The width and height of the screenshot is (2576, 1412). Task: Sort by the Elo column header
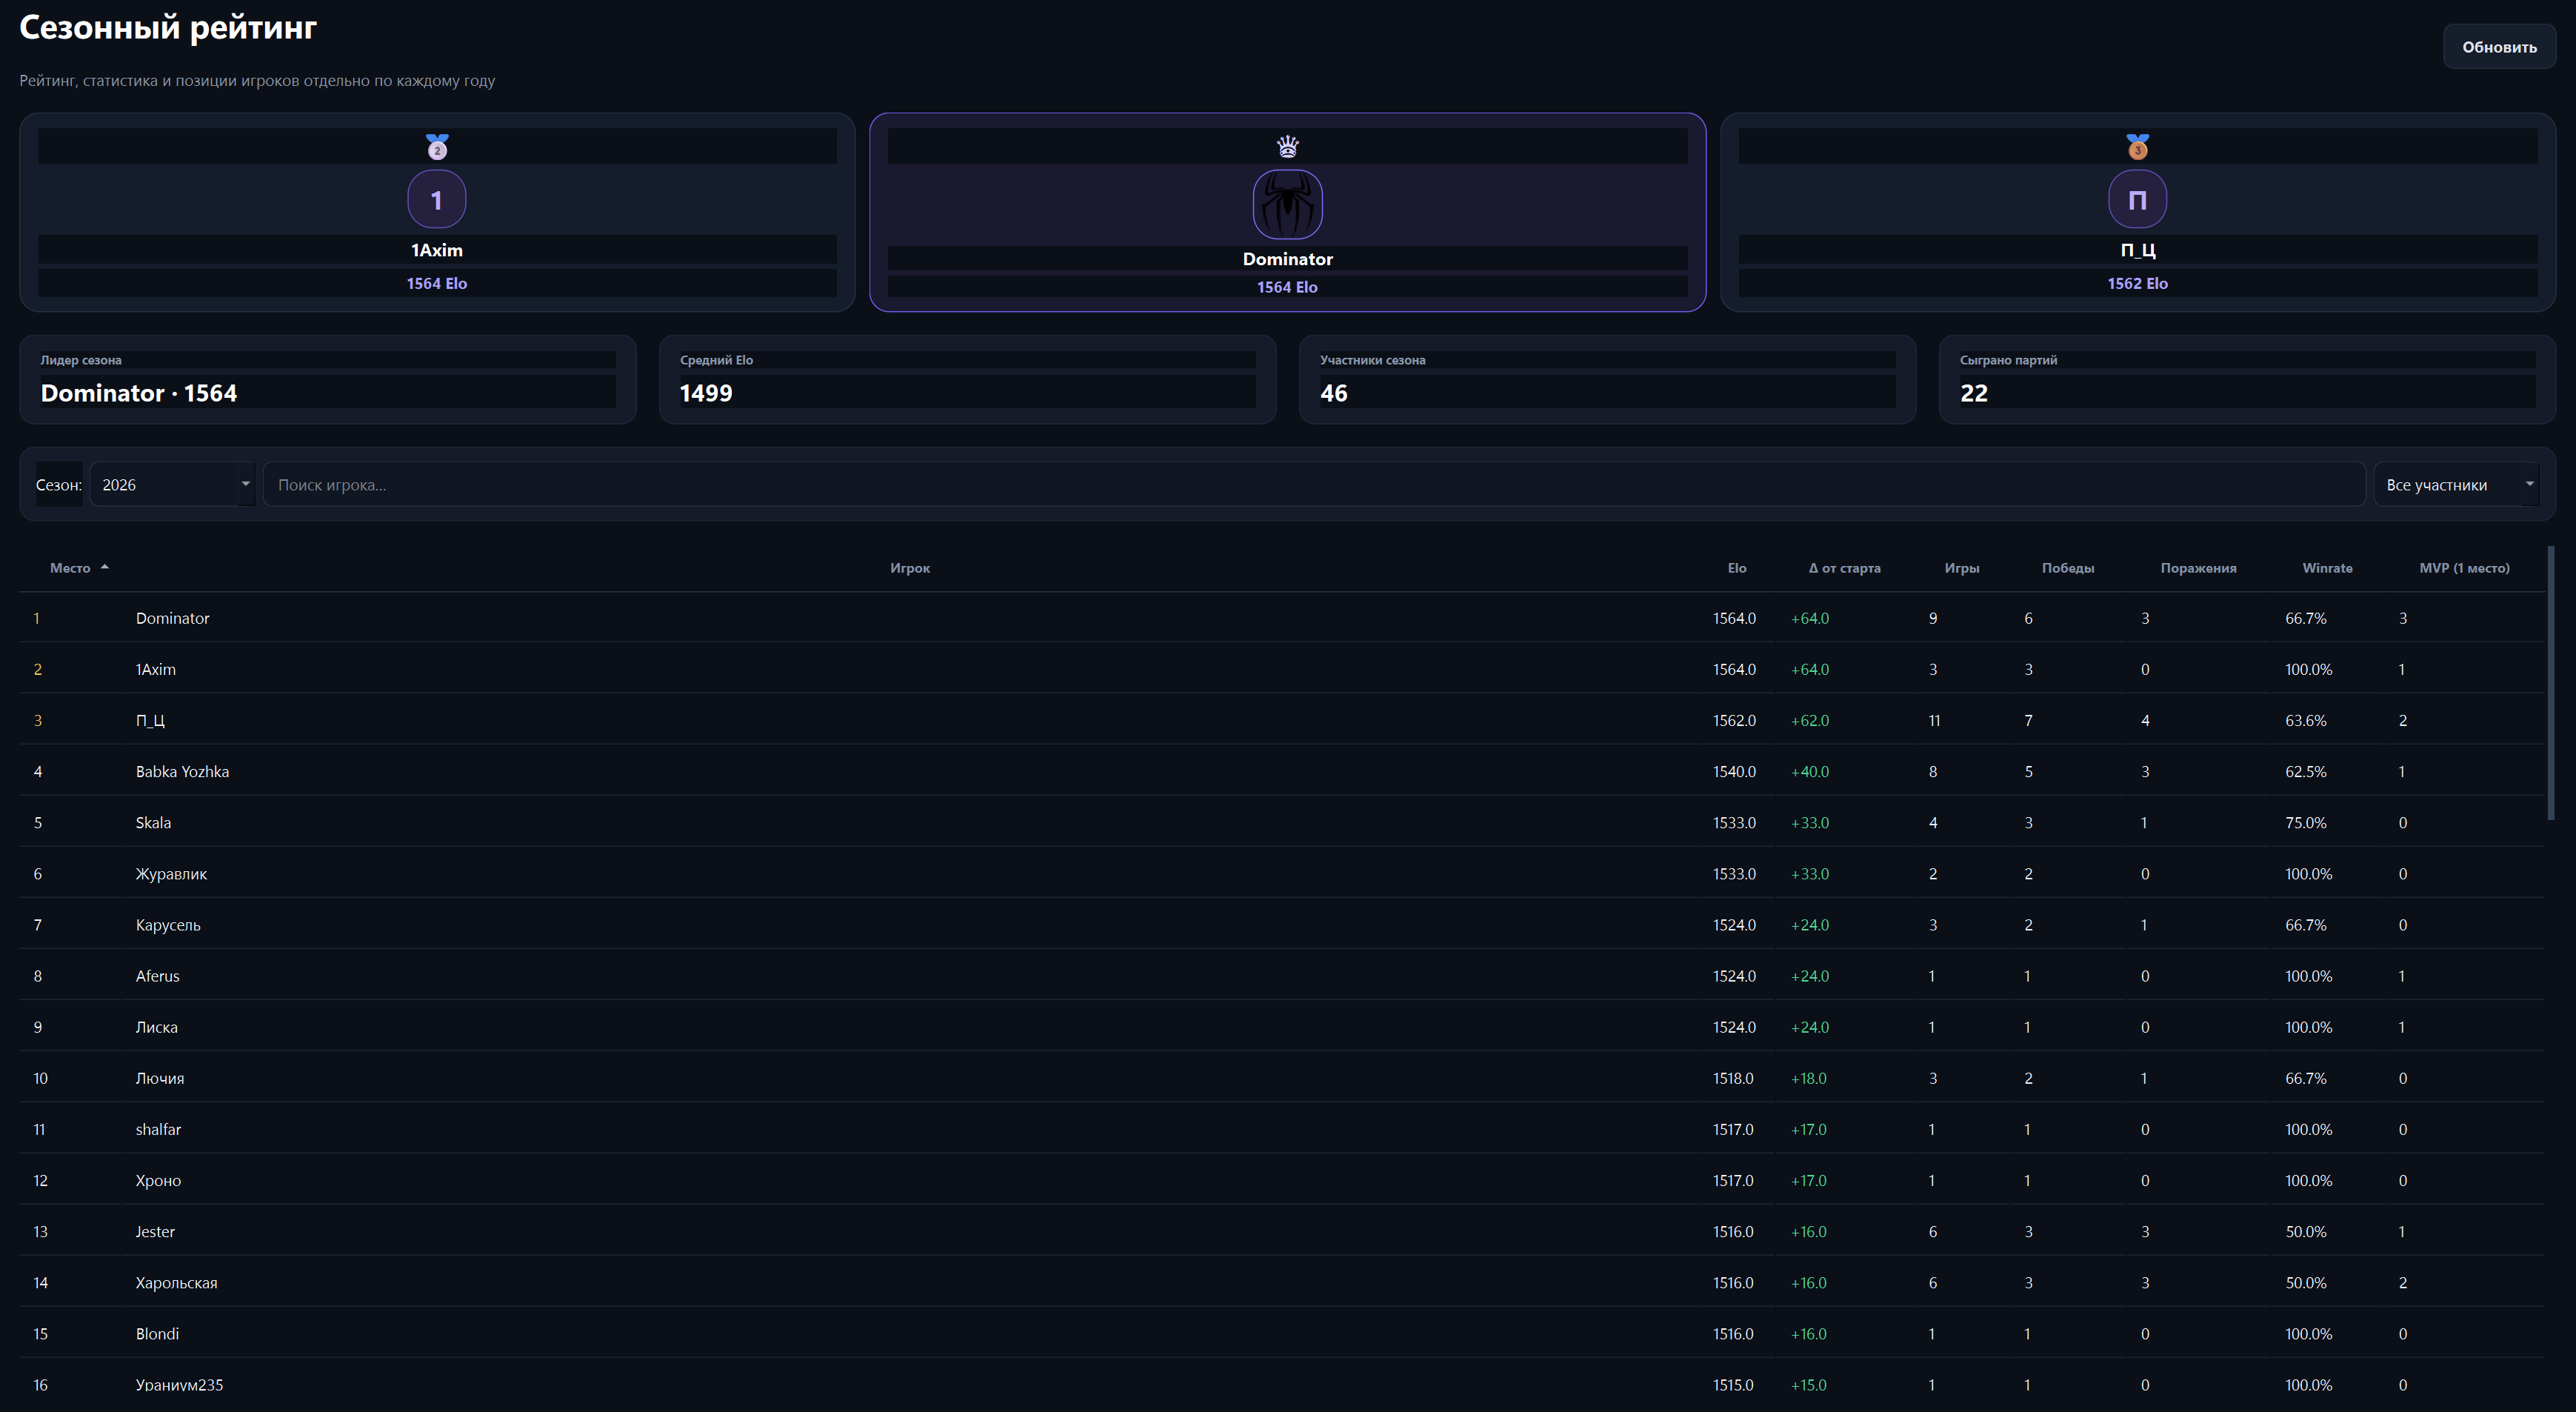(x=1737, y=568)
